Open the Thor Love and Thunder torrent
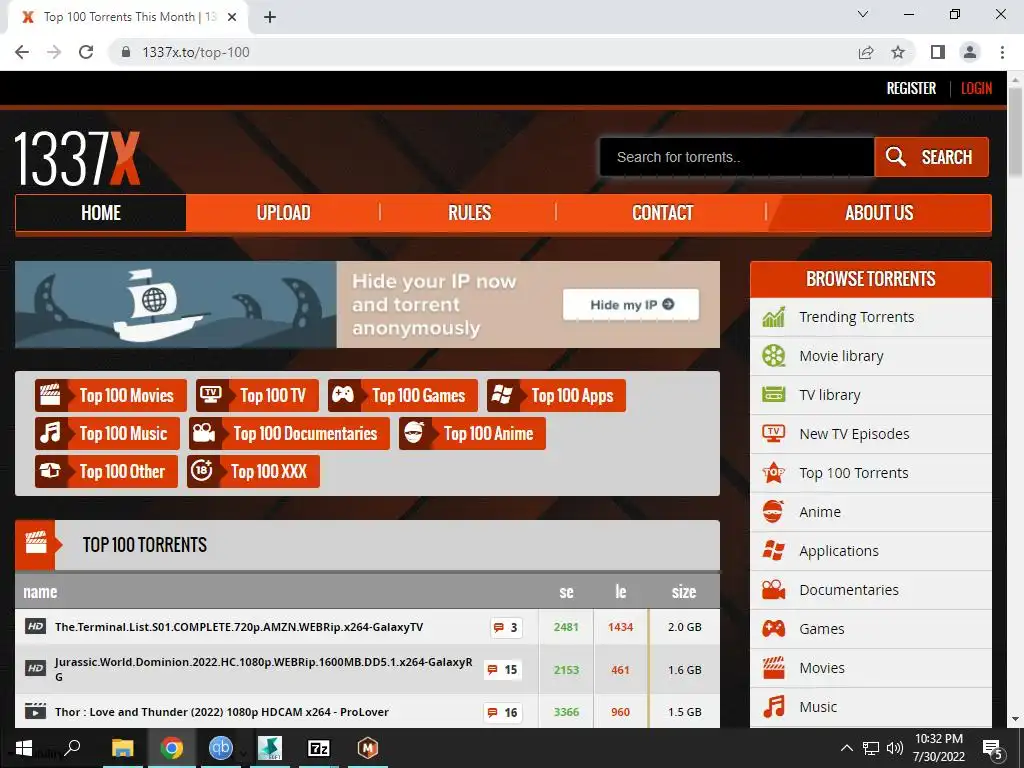Image resolution: width=1024 pixels, height=768 pixels. 221,712
